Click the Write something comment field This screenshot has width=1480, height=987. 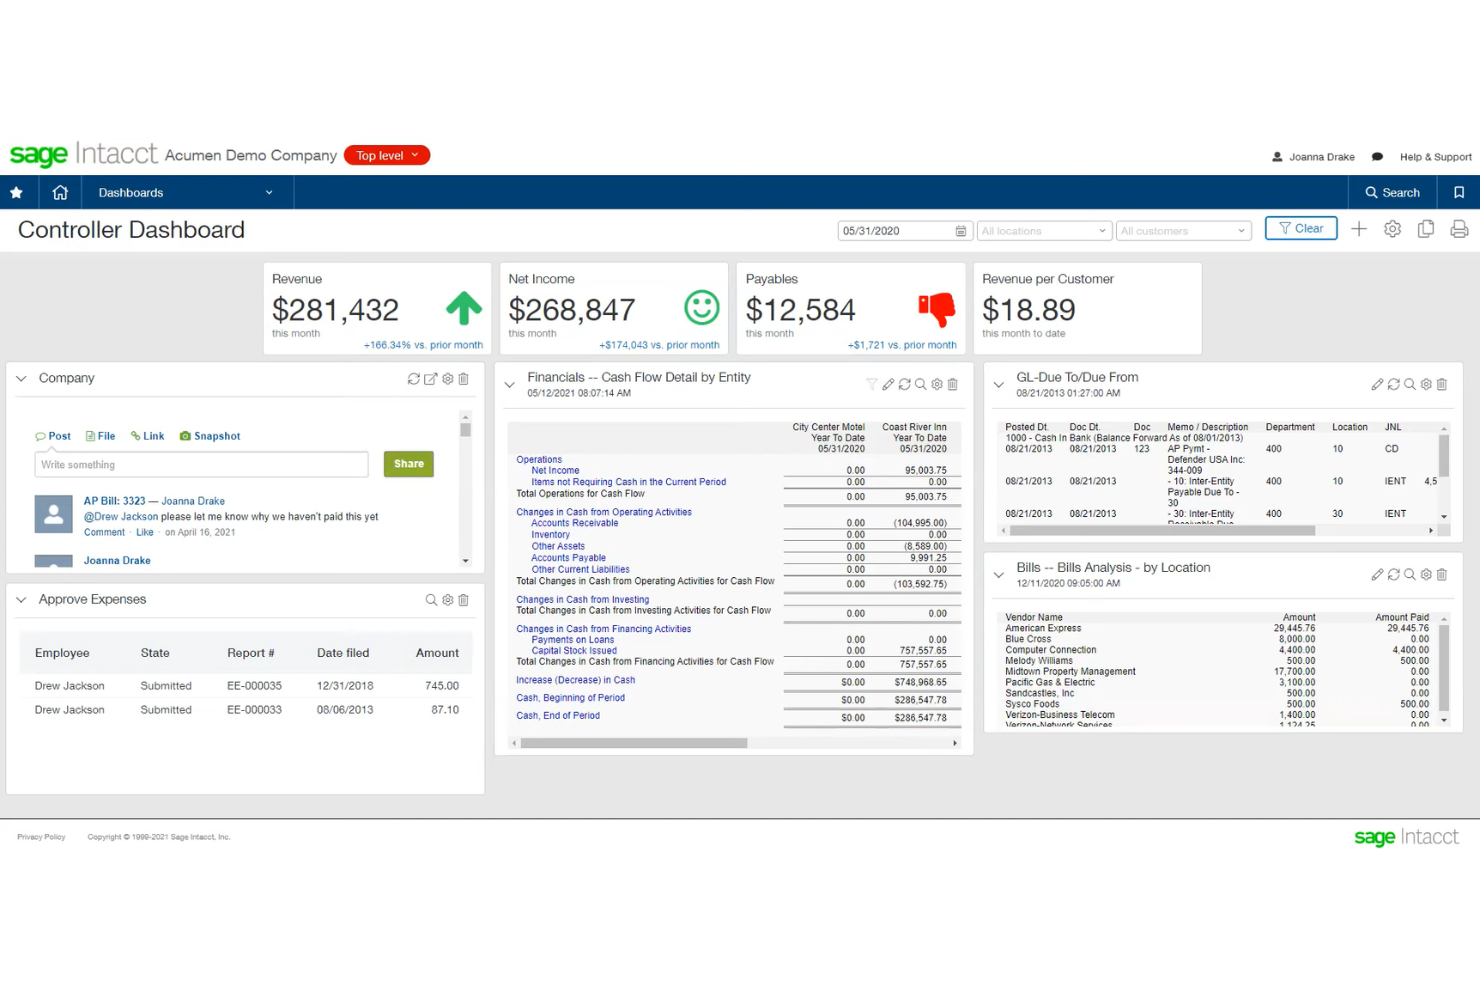[x=200, y=464]
